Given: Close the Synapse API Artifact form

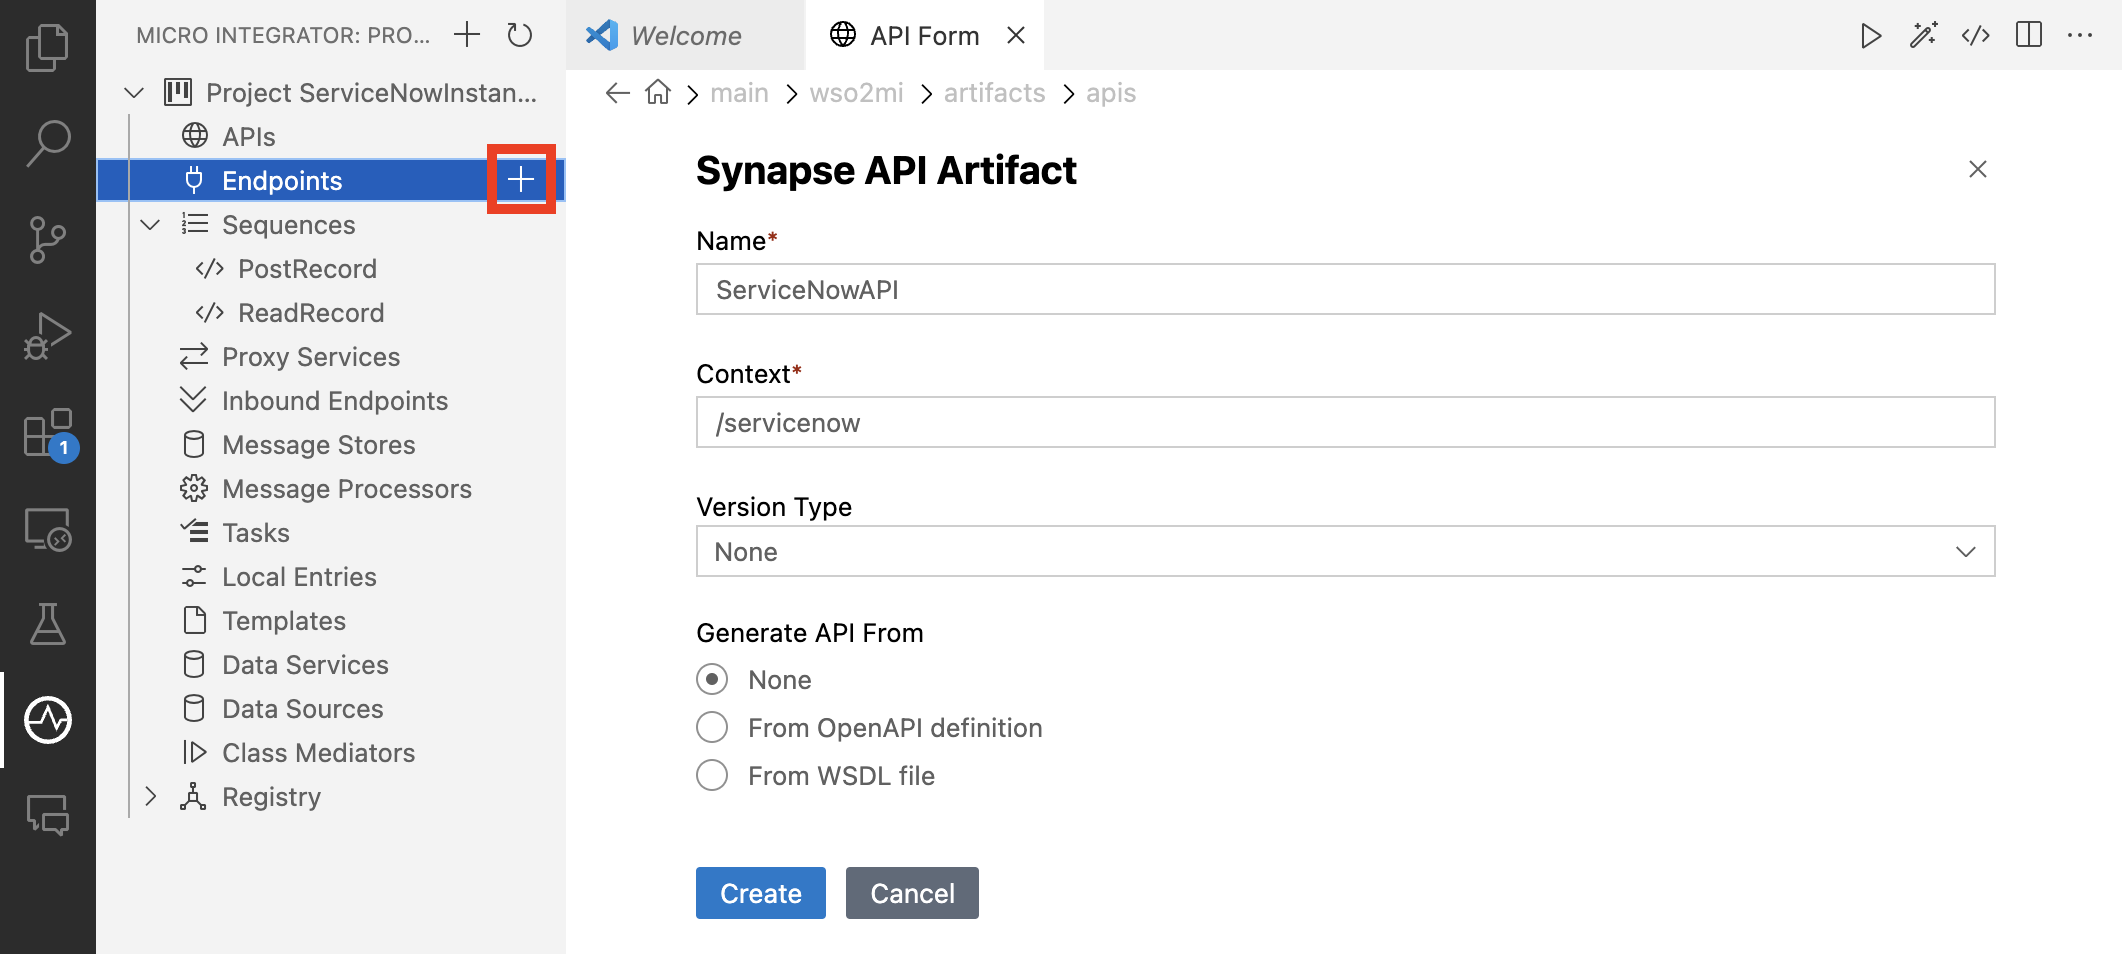Looking at the screenshot, I should [1977, 169].
